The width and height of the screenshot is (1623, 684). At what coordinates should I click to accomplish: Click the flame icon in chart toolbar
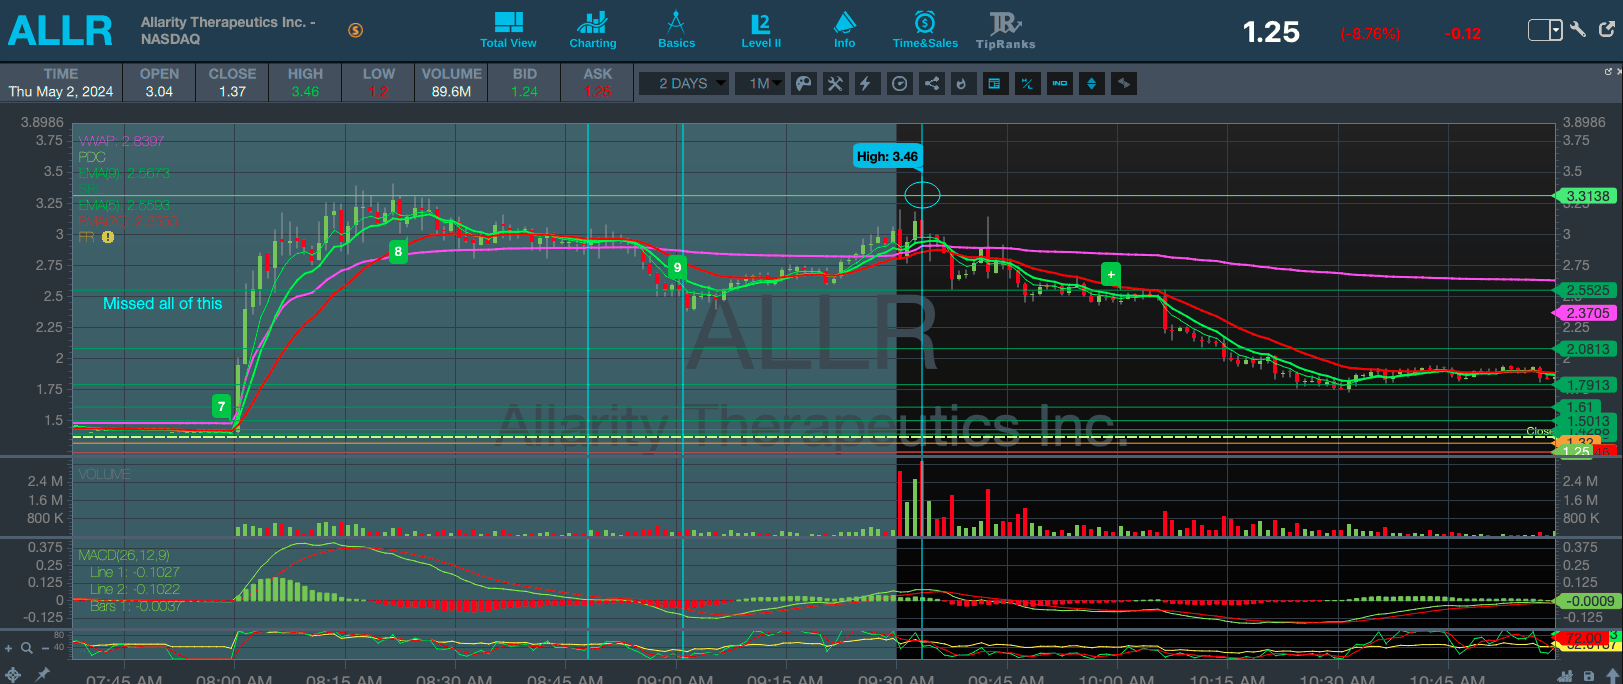[x=962, y=84]
